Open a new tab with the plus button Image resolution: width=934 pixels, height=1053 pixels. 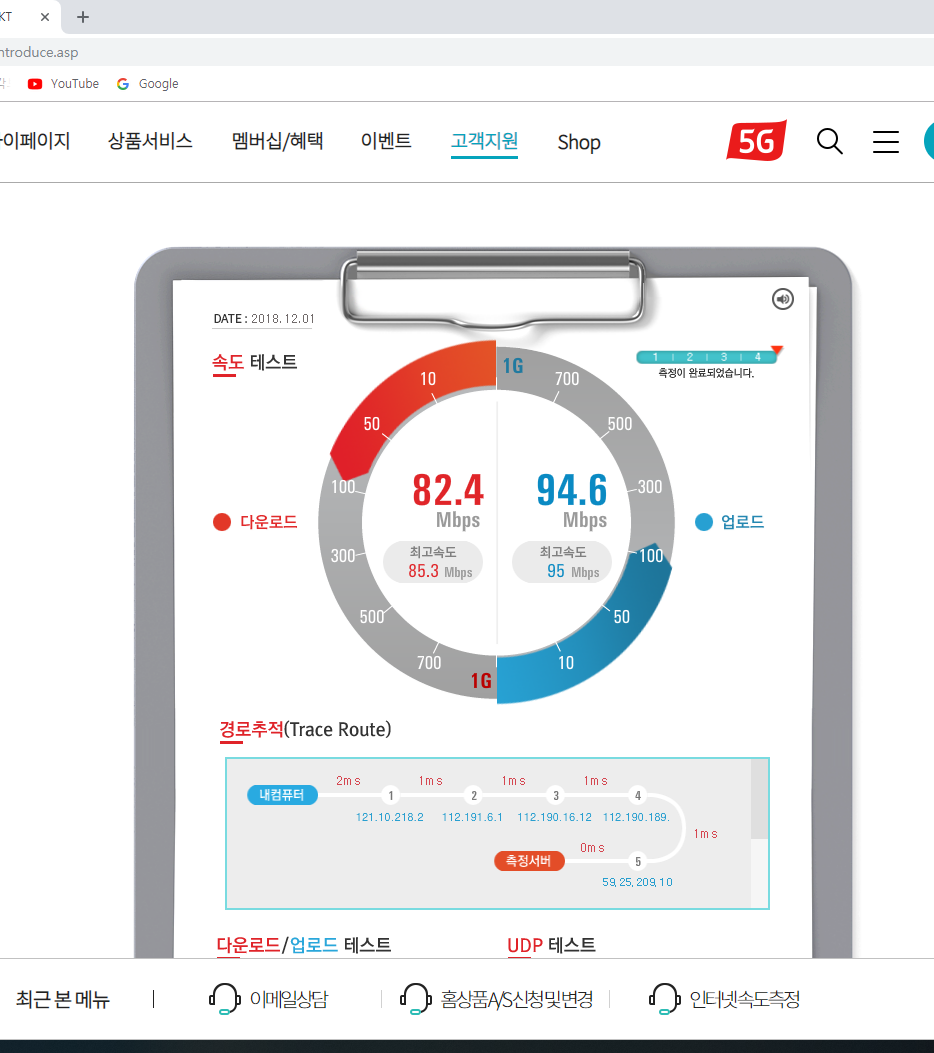[x=83, y=17]
